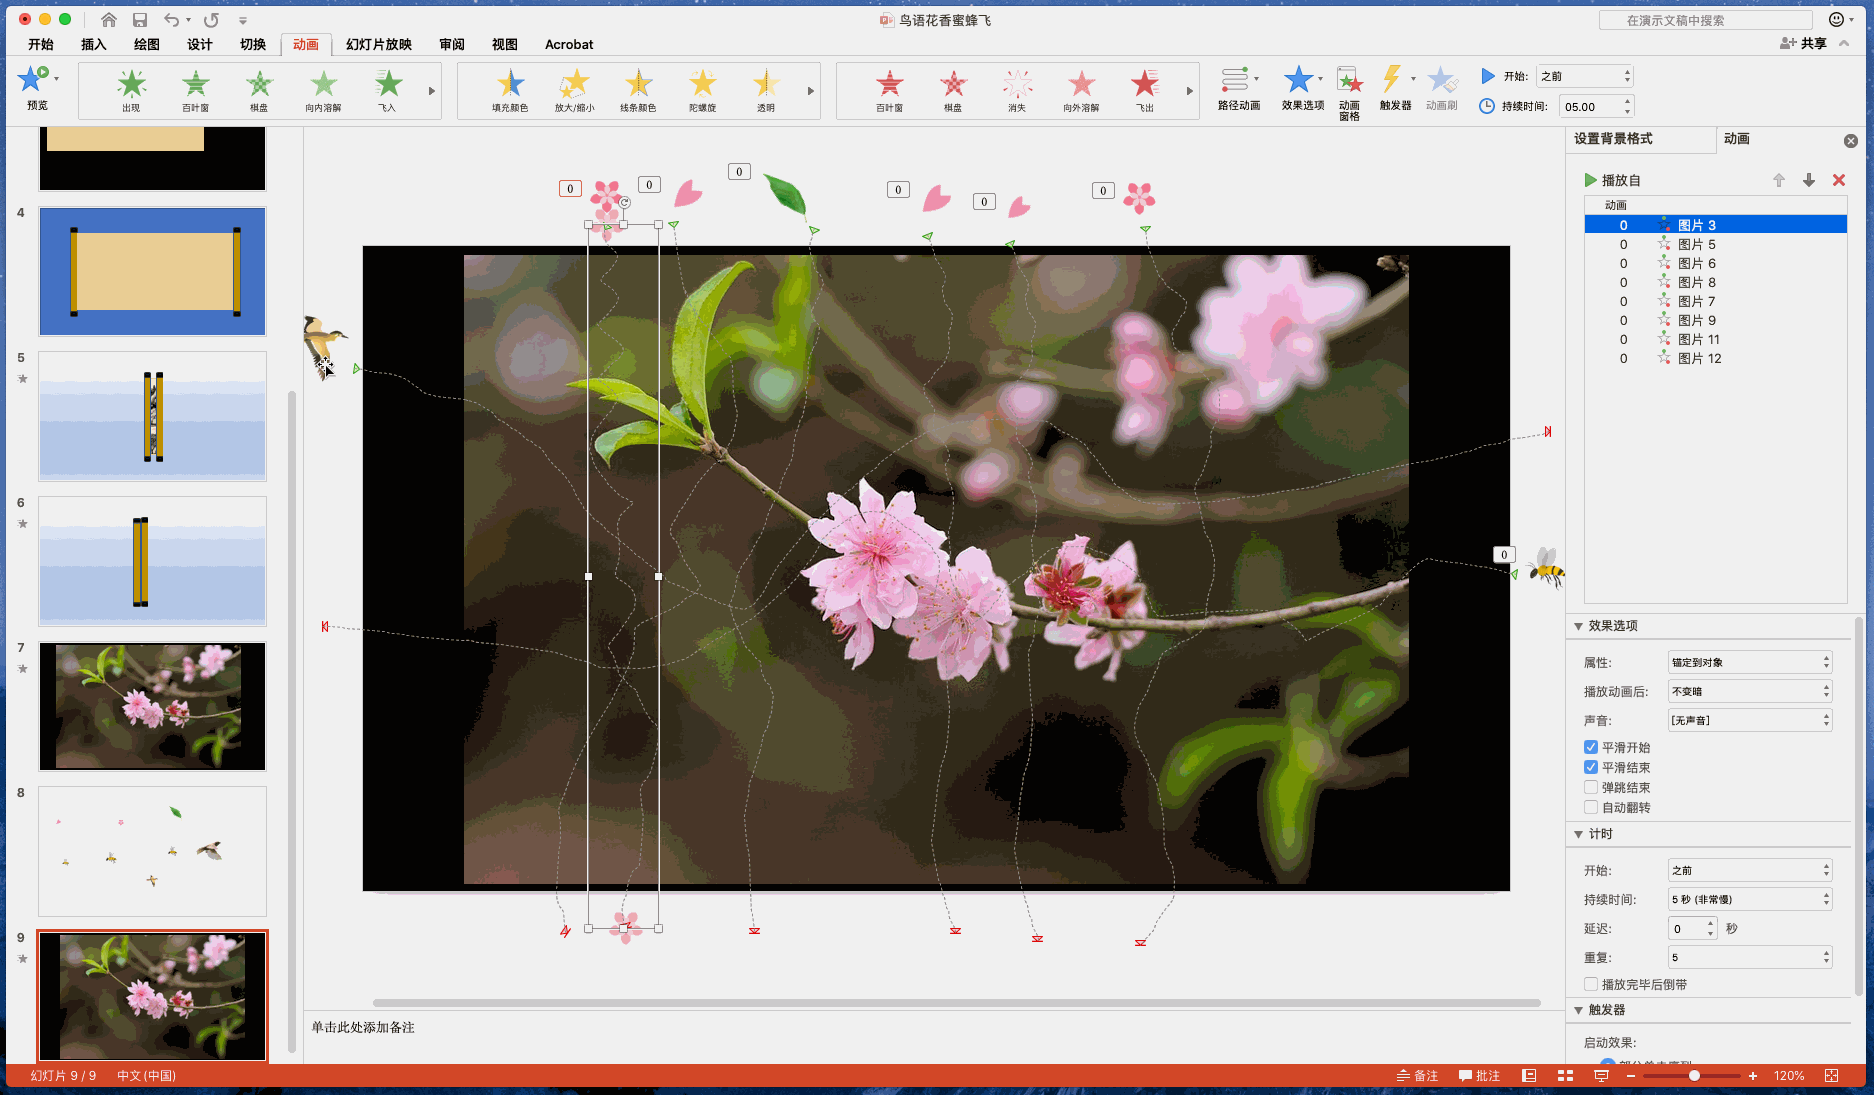Viewport: 1874px width, 1095px height.
Task: Collapse the 计时 (Timing) section
Action: (1579, 834)
